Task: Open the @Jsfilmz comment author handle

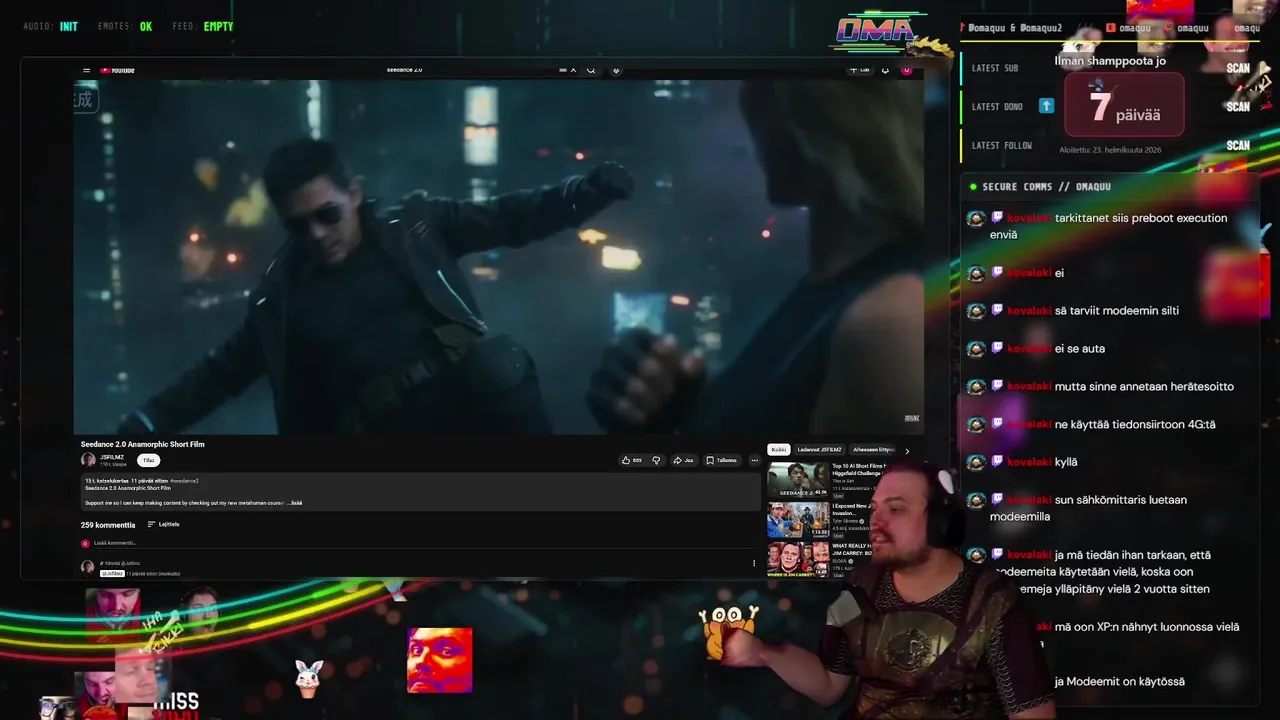Action: 112,573
